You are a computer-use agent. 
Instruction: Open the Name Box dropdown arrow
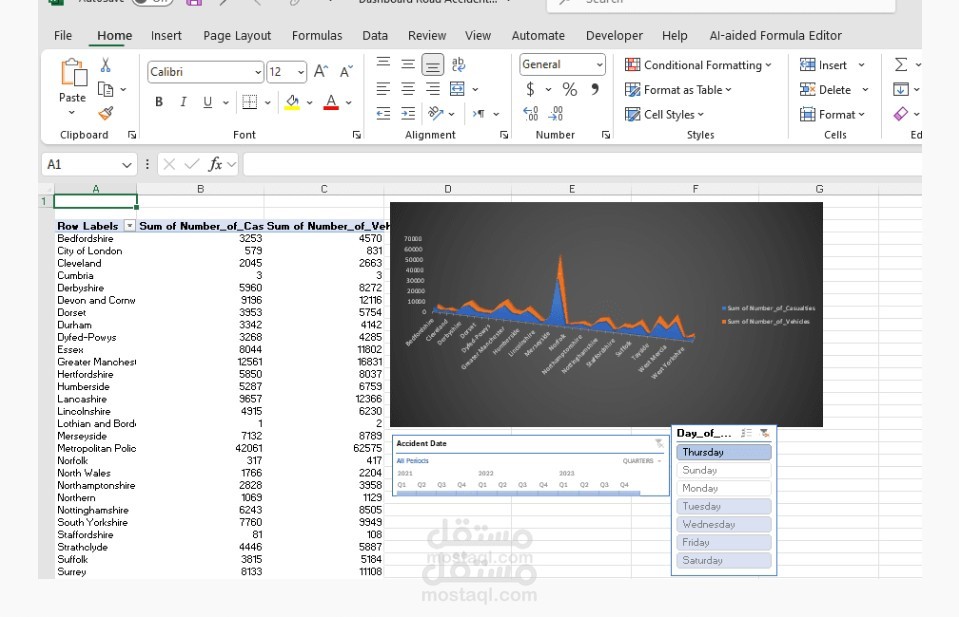tap(126, 164)
